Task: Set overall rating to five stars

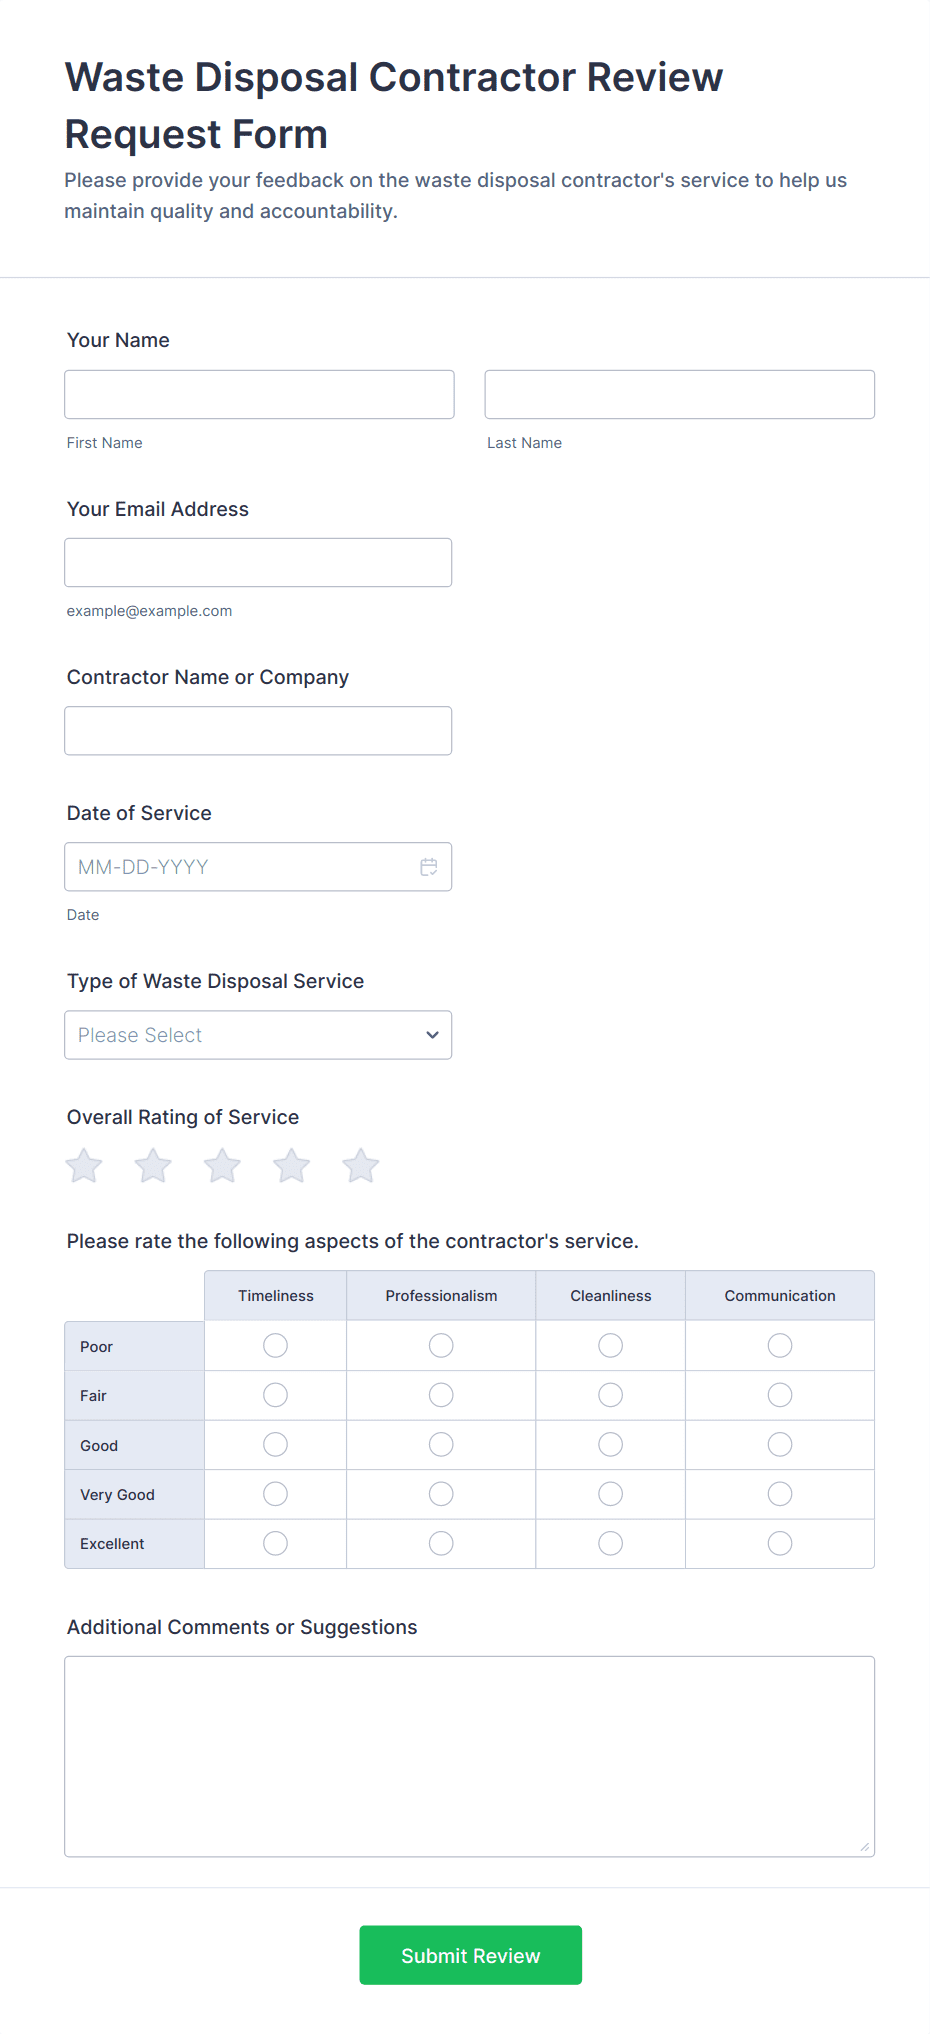Action: pyautogui.click(x=361, y=1166)
